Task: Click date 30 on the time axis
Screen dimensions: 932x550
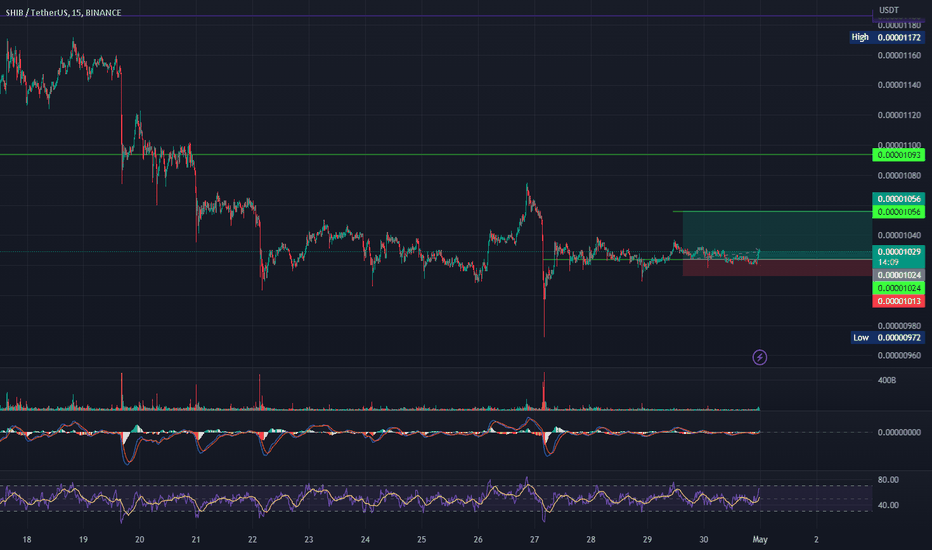Action: pos(704,540)
